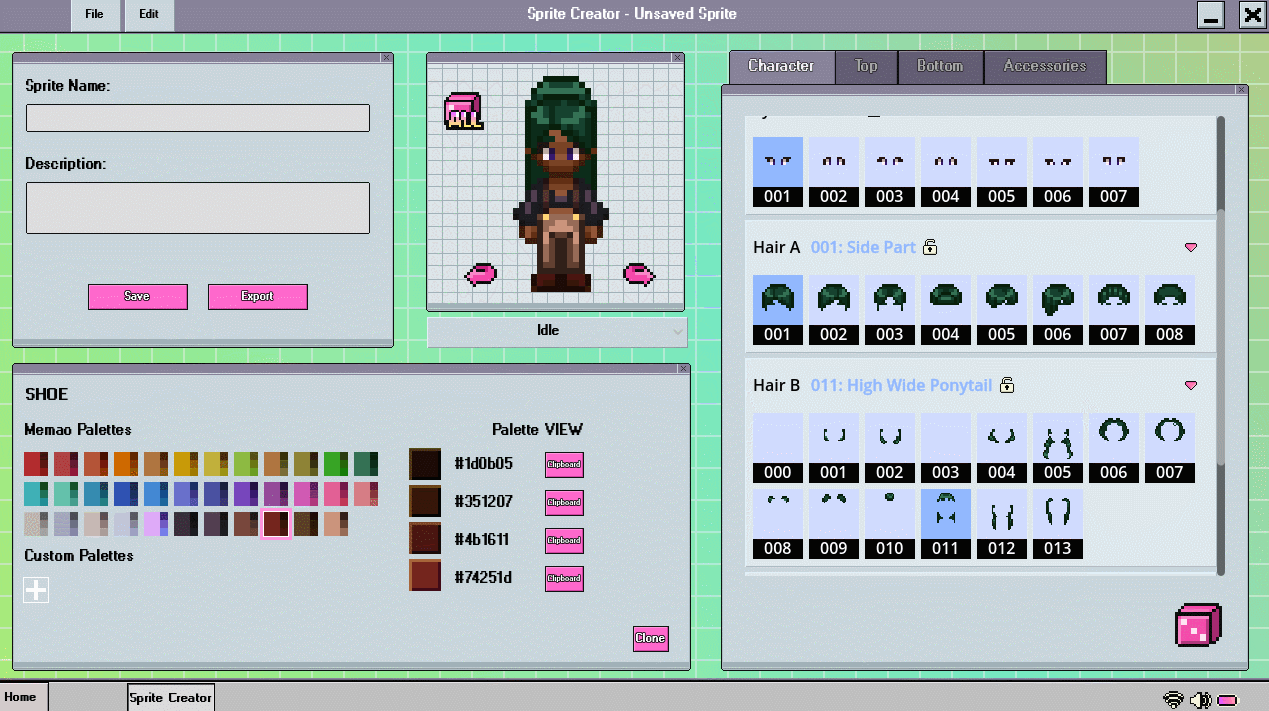Screen dimensions: 1269x711
Task: Click the Export button
Action: pyautogui.click(x=258, y=297)
